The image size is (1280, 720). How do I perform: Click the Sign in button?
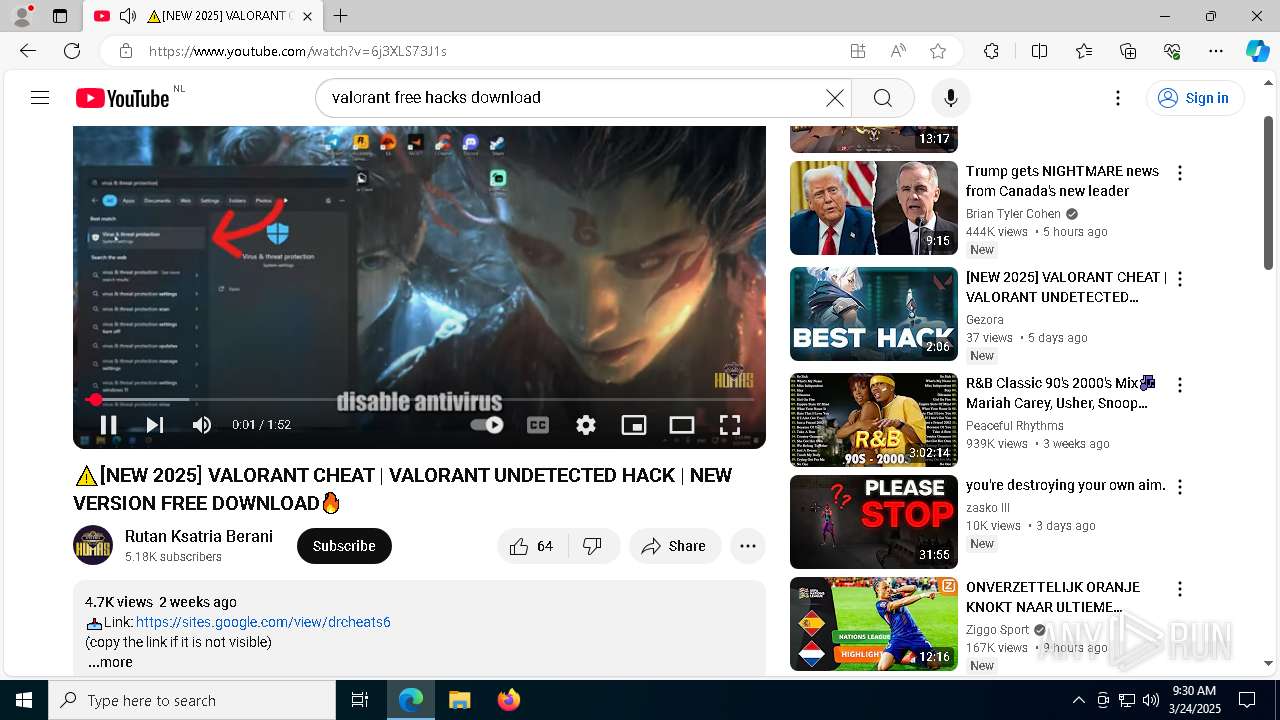click(x=1195, y=98)
